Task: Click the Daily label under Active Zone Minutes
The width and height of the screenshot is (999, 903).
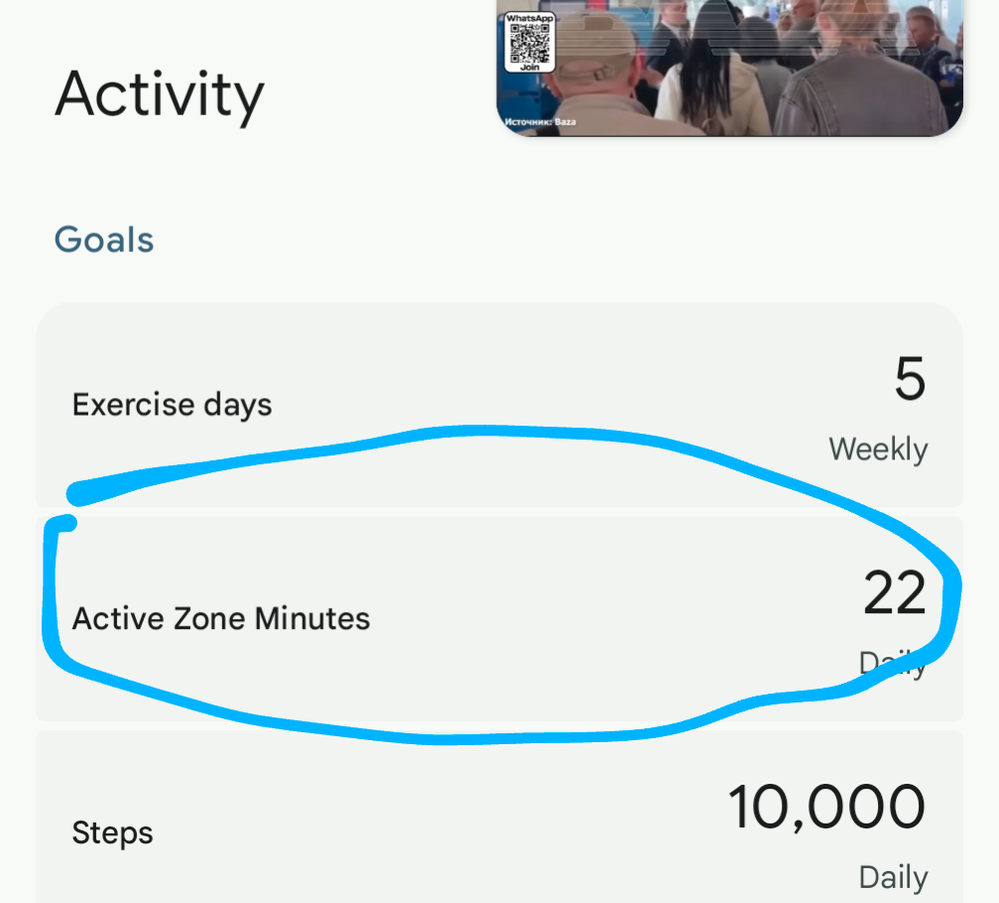Action: (893, 663)
